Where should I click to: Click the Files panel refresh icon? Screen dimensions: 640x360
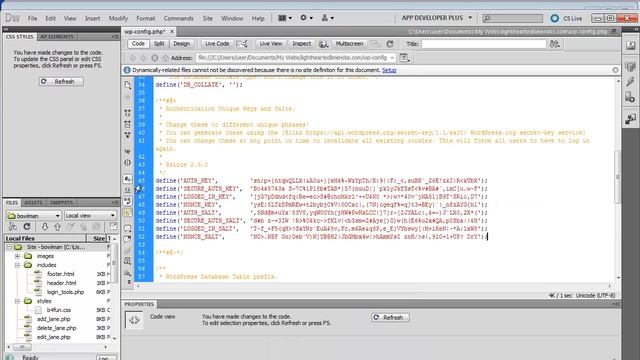point(27,227)
